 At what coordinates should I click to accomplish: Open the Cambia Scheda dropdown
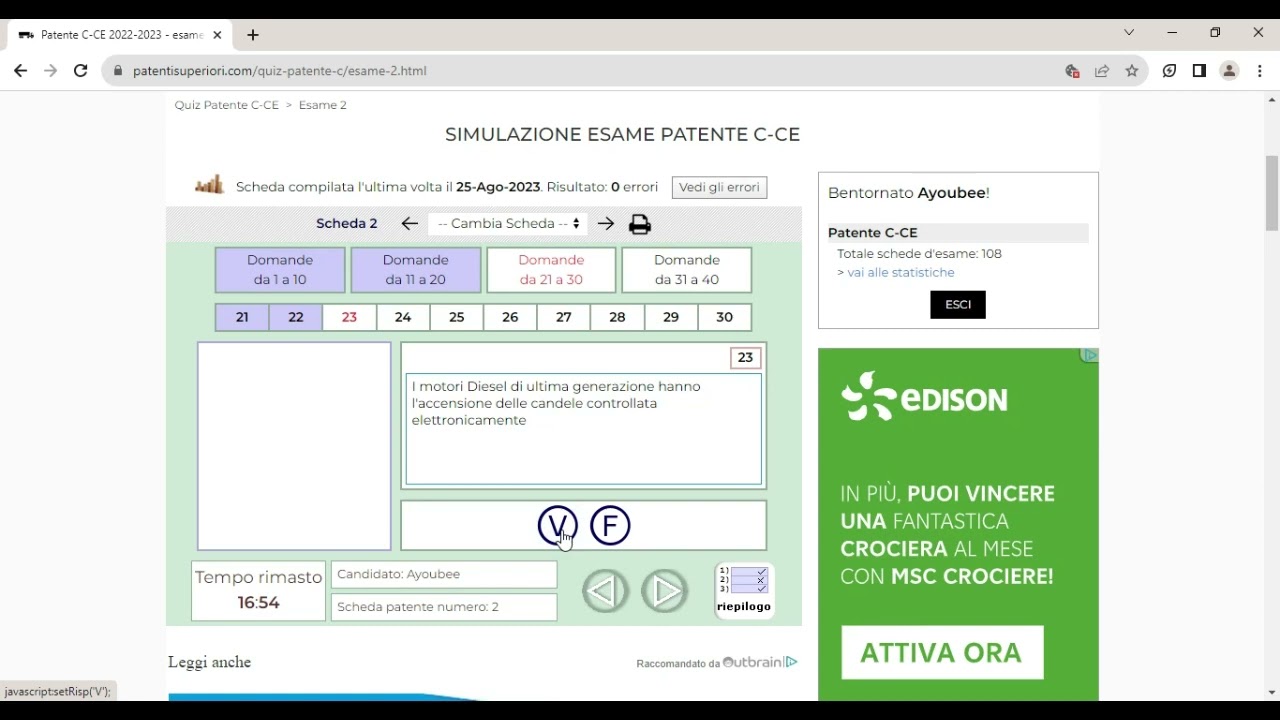coord(508,224)
